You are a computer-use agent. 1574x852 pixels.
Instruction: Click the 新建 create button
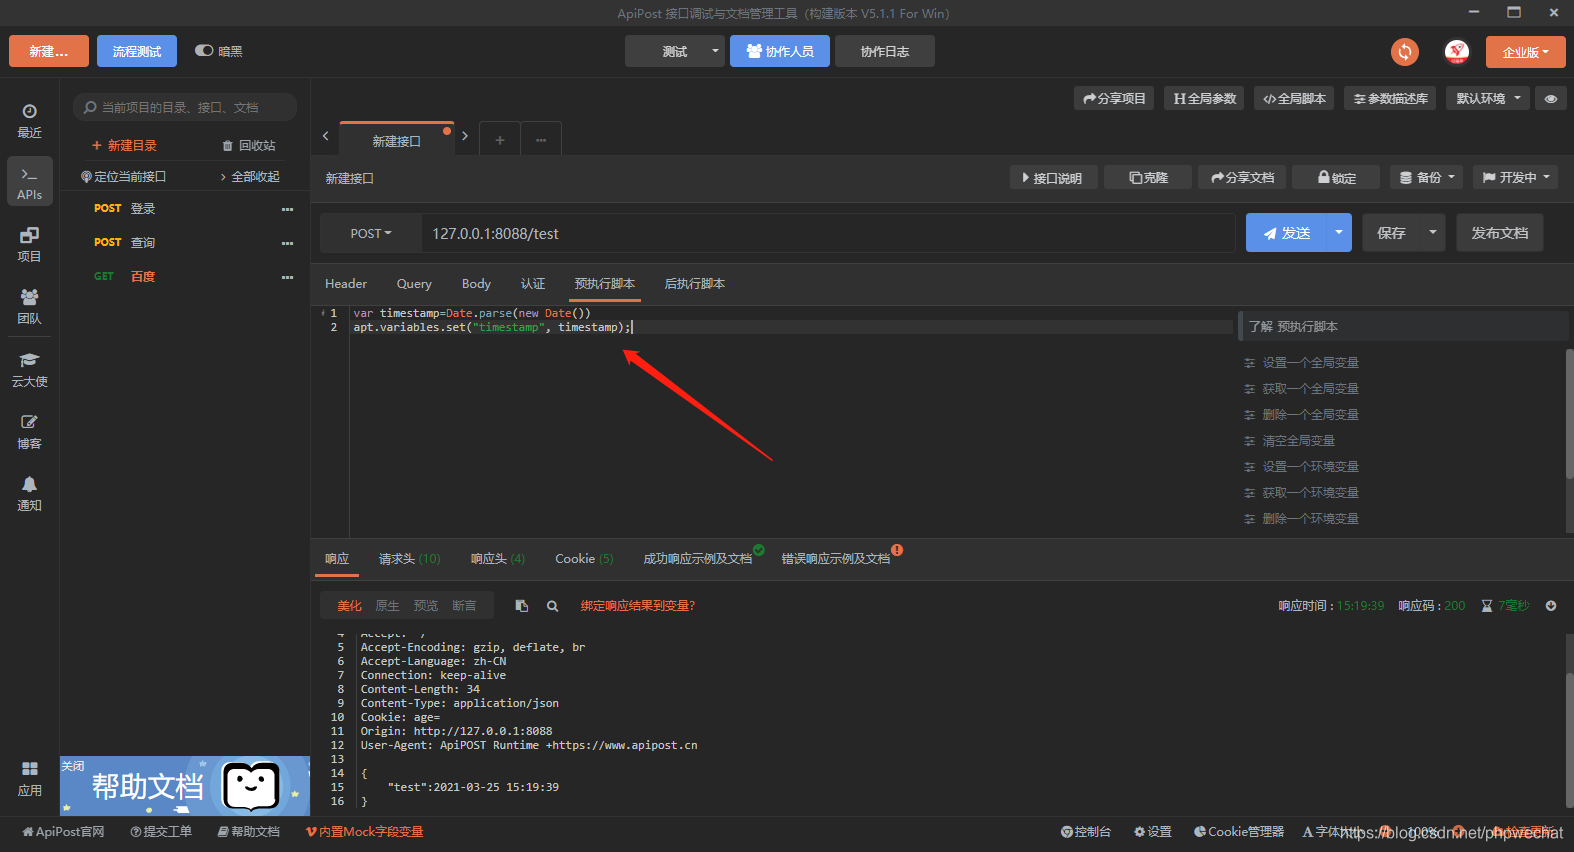(x=49, y=51)
